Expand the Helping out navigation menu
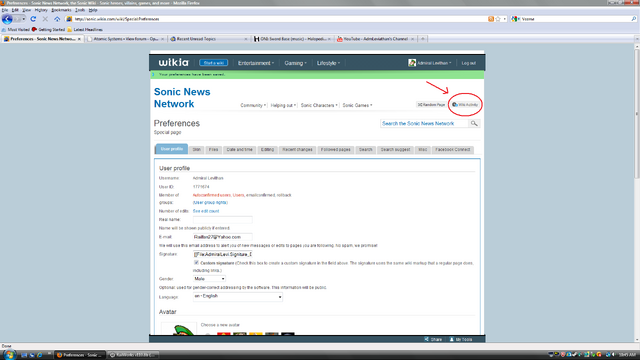This screenshot has height=360, width=640. 283,105
